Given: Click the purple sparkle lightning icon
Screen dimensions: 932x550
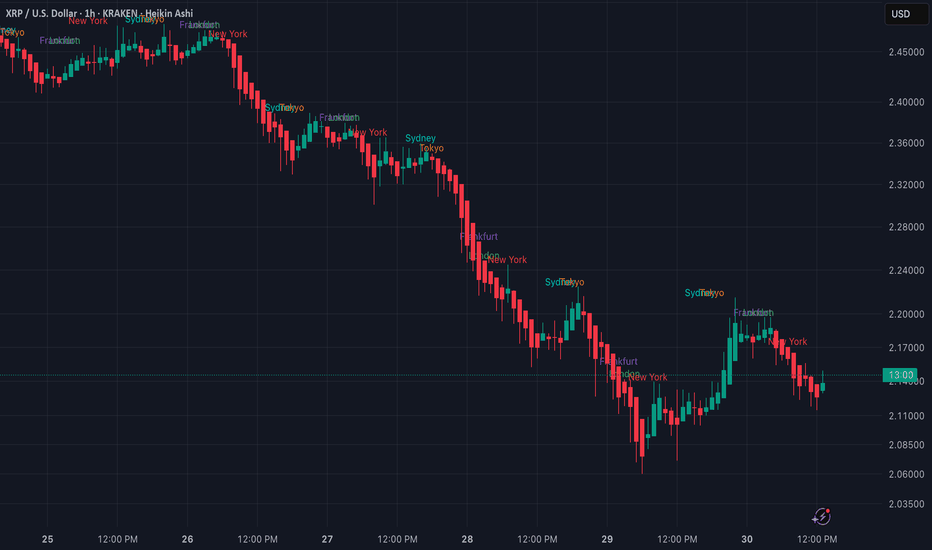Looking at the screenshot, I should tap(821, 516).
